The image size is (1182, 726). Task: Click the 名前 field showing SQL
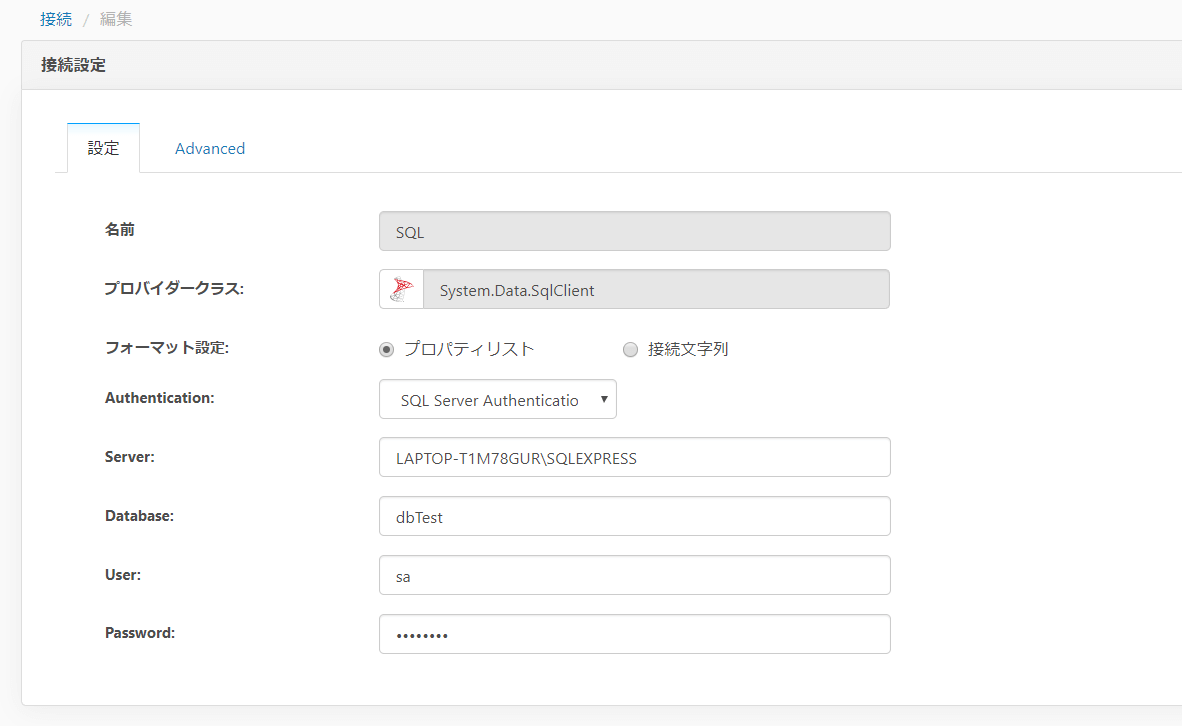tap(634, 231)
